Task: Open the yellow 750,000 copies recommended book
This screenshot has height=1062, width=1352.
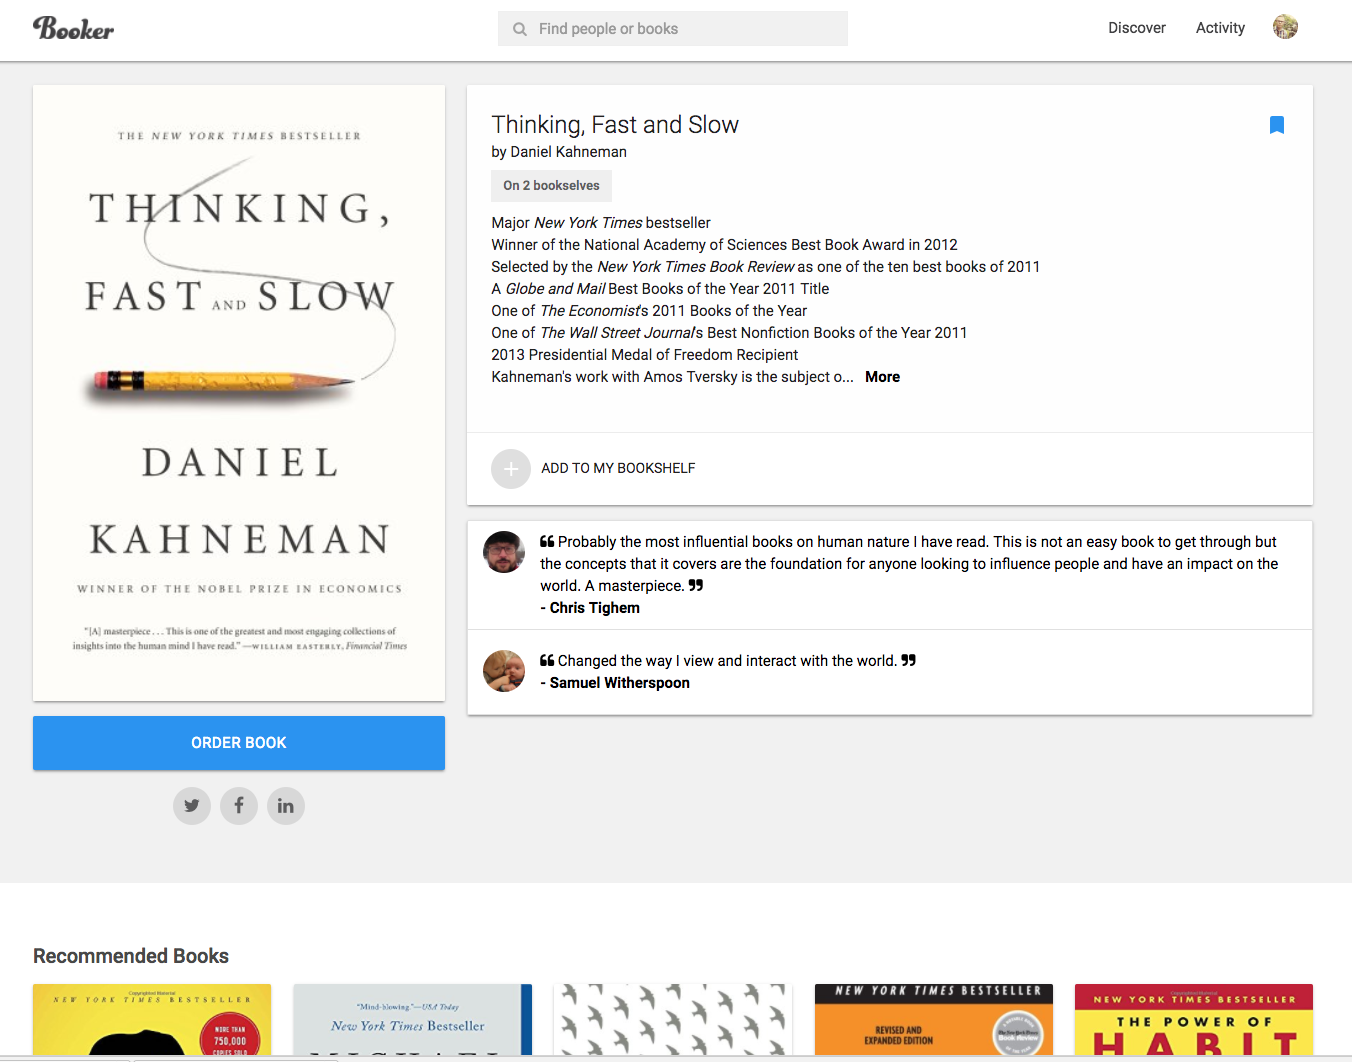Action: click(152, 1020)
